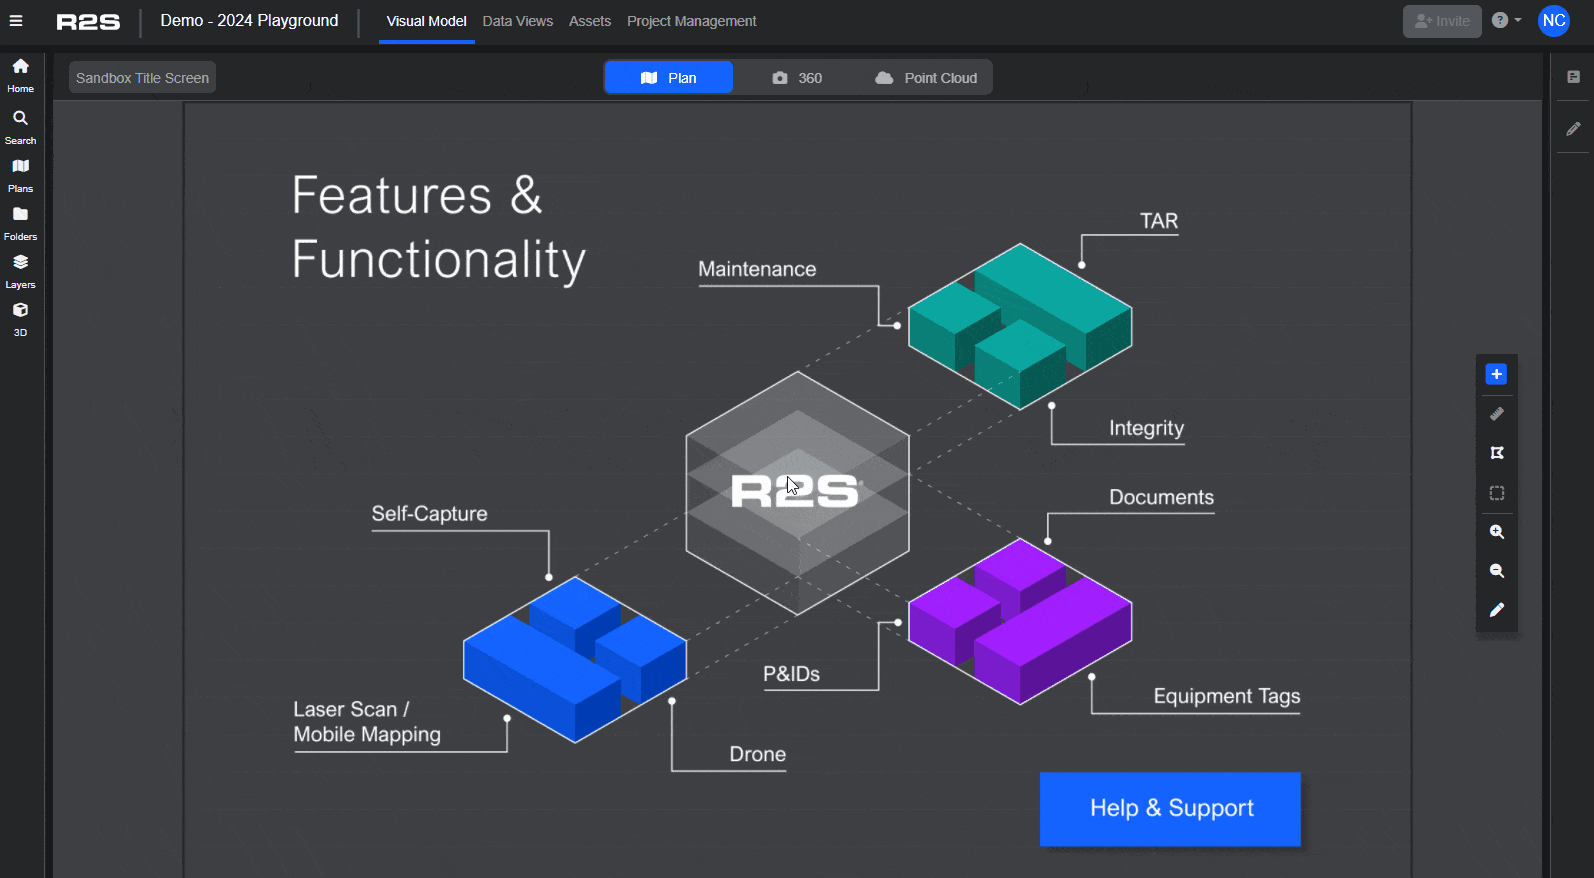
Task: Open Folders in the sidebar
Action: point(20,223)
